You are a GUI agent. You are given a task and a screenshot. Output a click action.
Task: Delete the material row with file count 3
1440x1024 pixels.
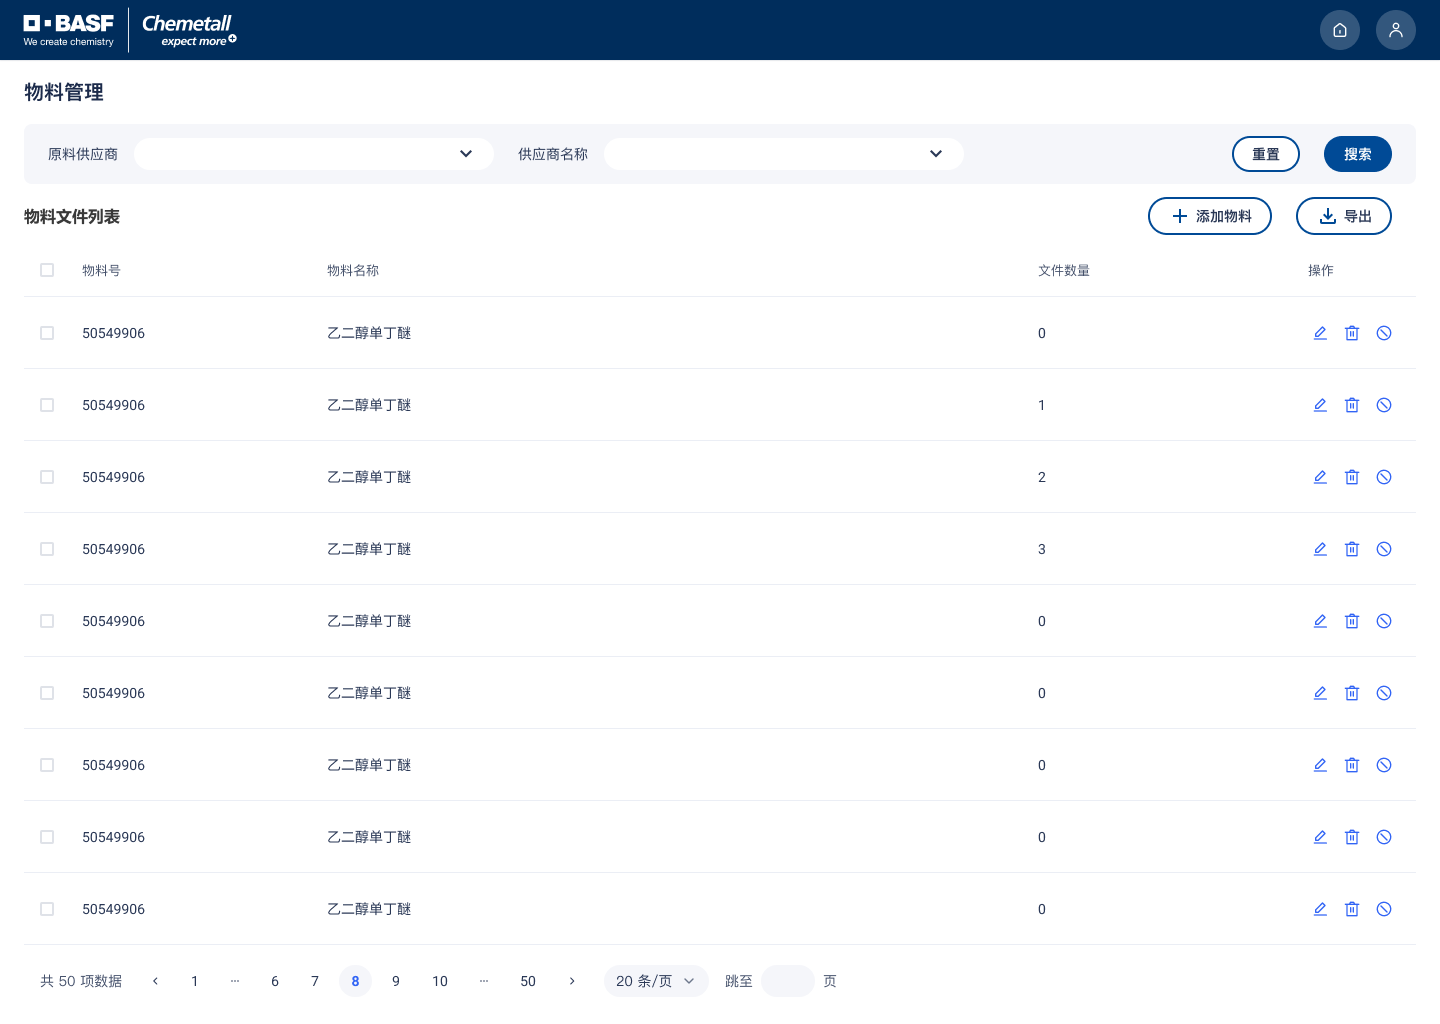coord(1352,549)
